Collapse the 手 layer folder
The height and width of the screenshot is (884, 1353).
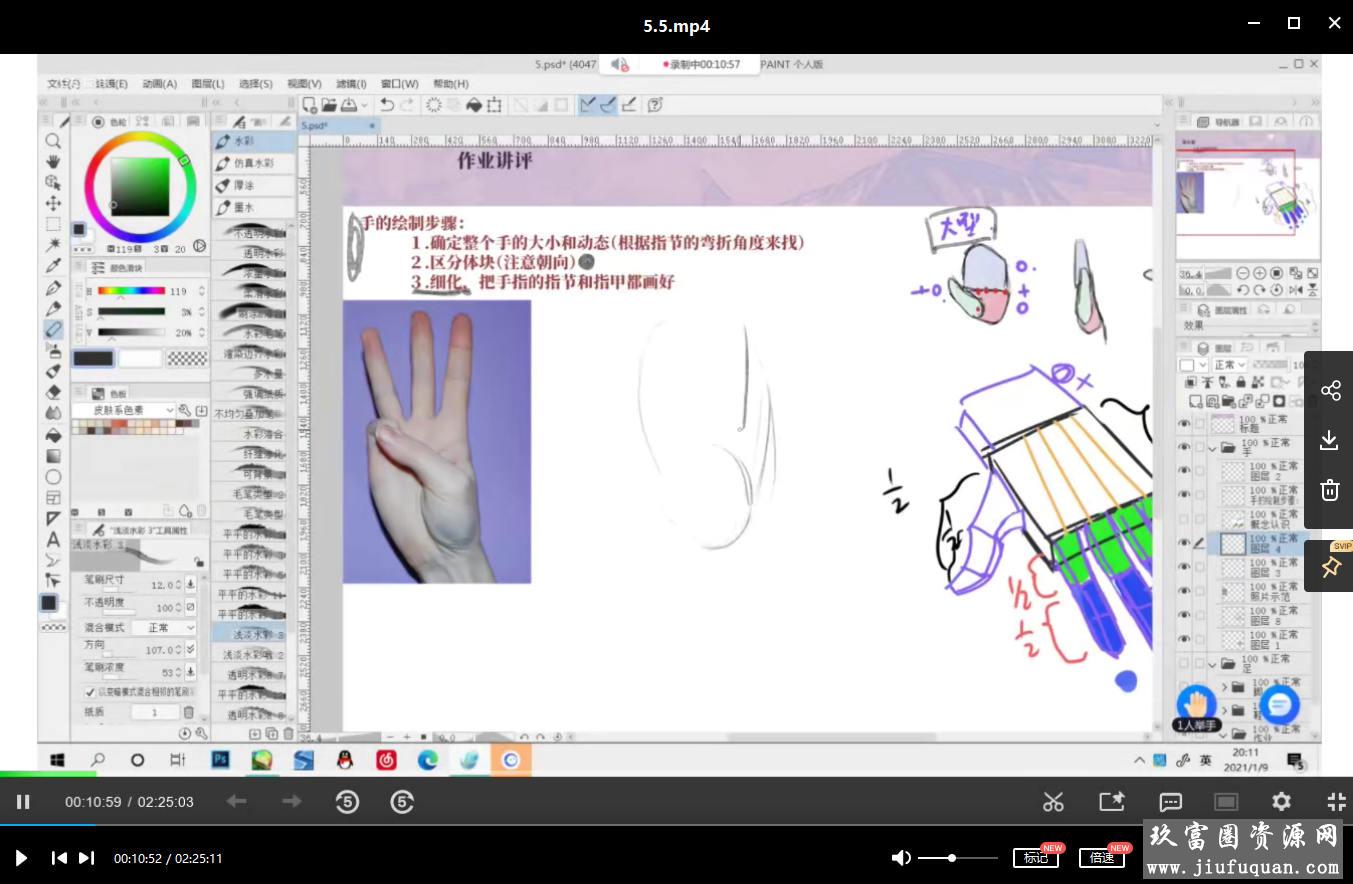(1213, 448)
